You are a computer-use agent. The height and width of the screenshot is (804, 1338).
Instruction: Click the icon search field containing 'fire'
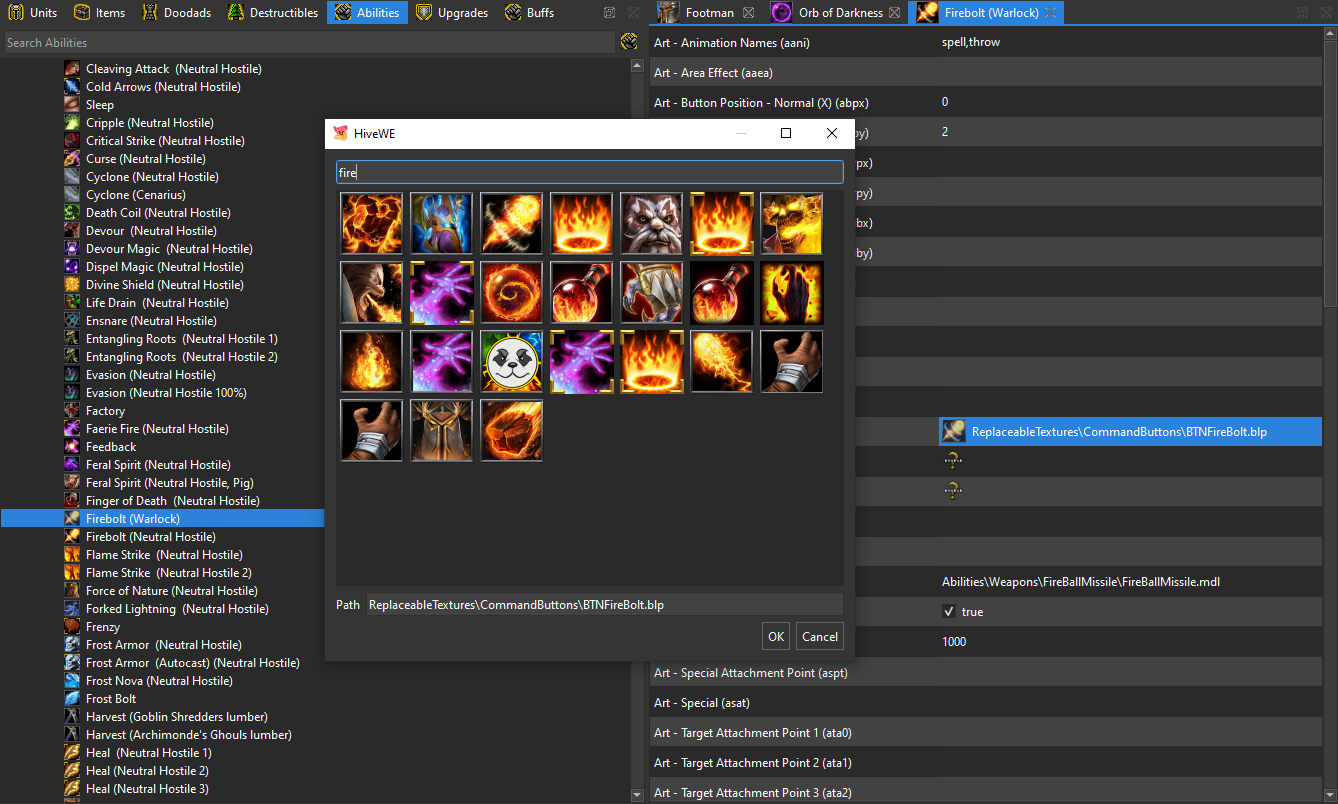coord(590,173)
